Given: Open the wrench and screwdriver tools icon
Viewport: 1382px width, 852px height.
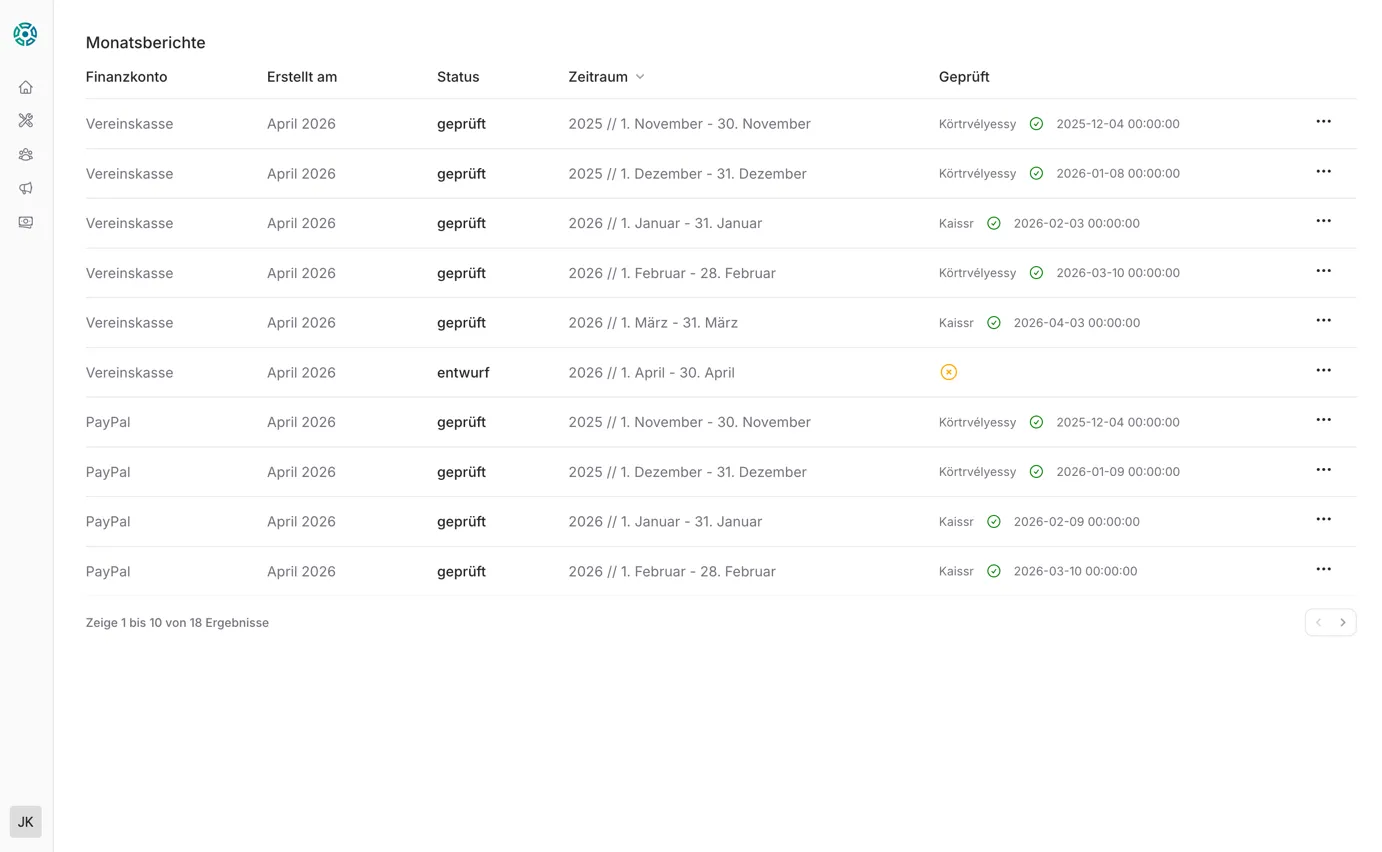Looking at the screenshot, I should point(26,121).
